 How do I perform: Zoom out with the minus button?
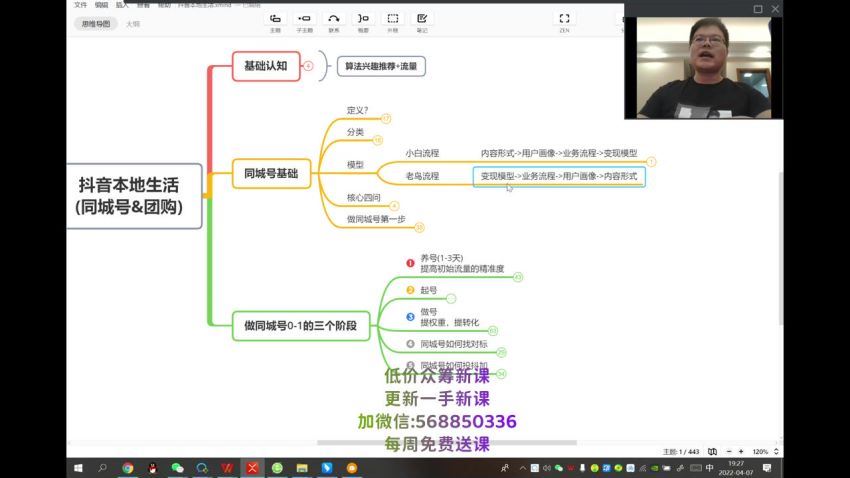pyautogui.click(x=729, y=451)
